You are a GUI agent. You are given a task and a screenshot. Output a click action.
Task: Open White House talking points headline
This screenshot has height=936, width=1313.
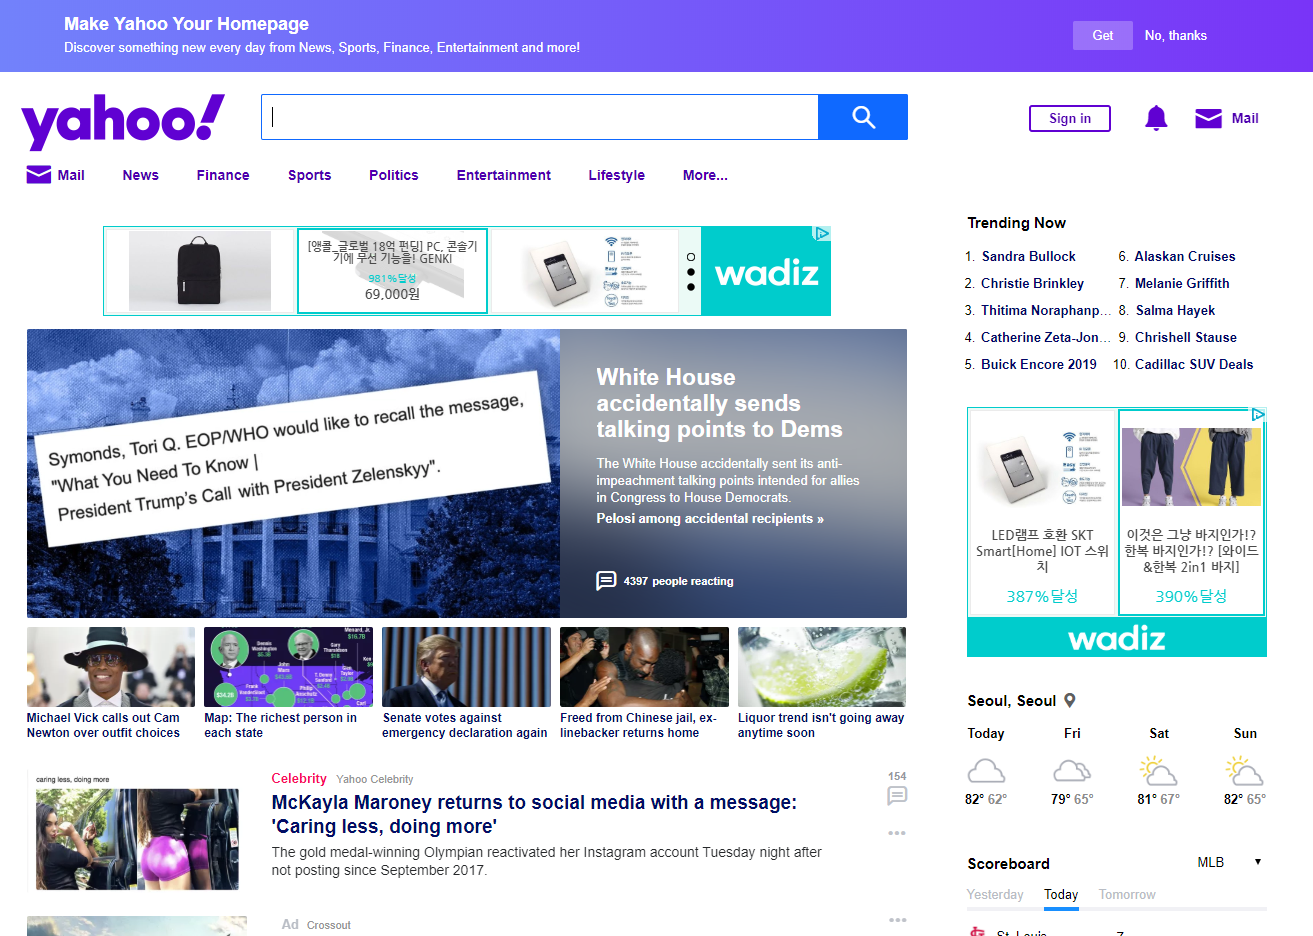click(x=719, y=403)
